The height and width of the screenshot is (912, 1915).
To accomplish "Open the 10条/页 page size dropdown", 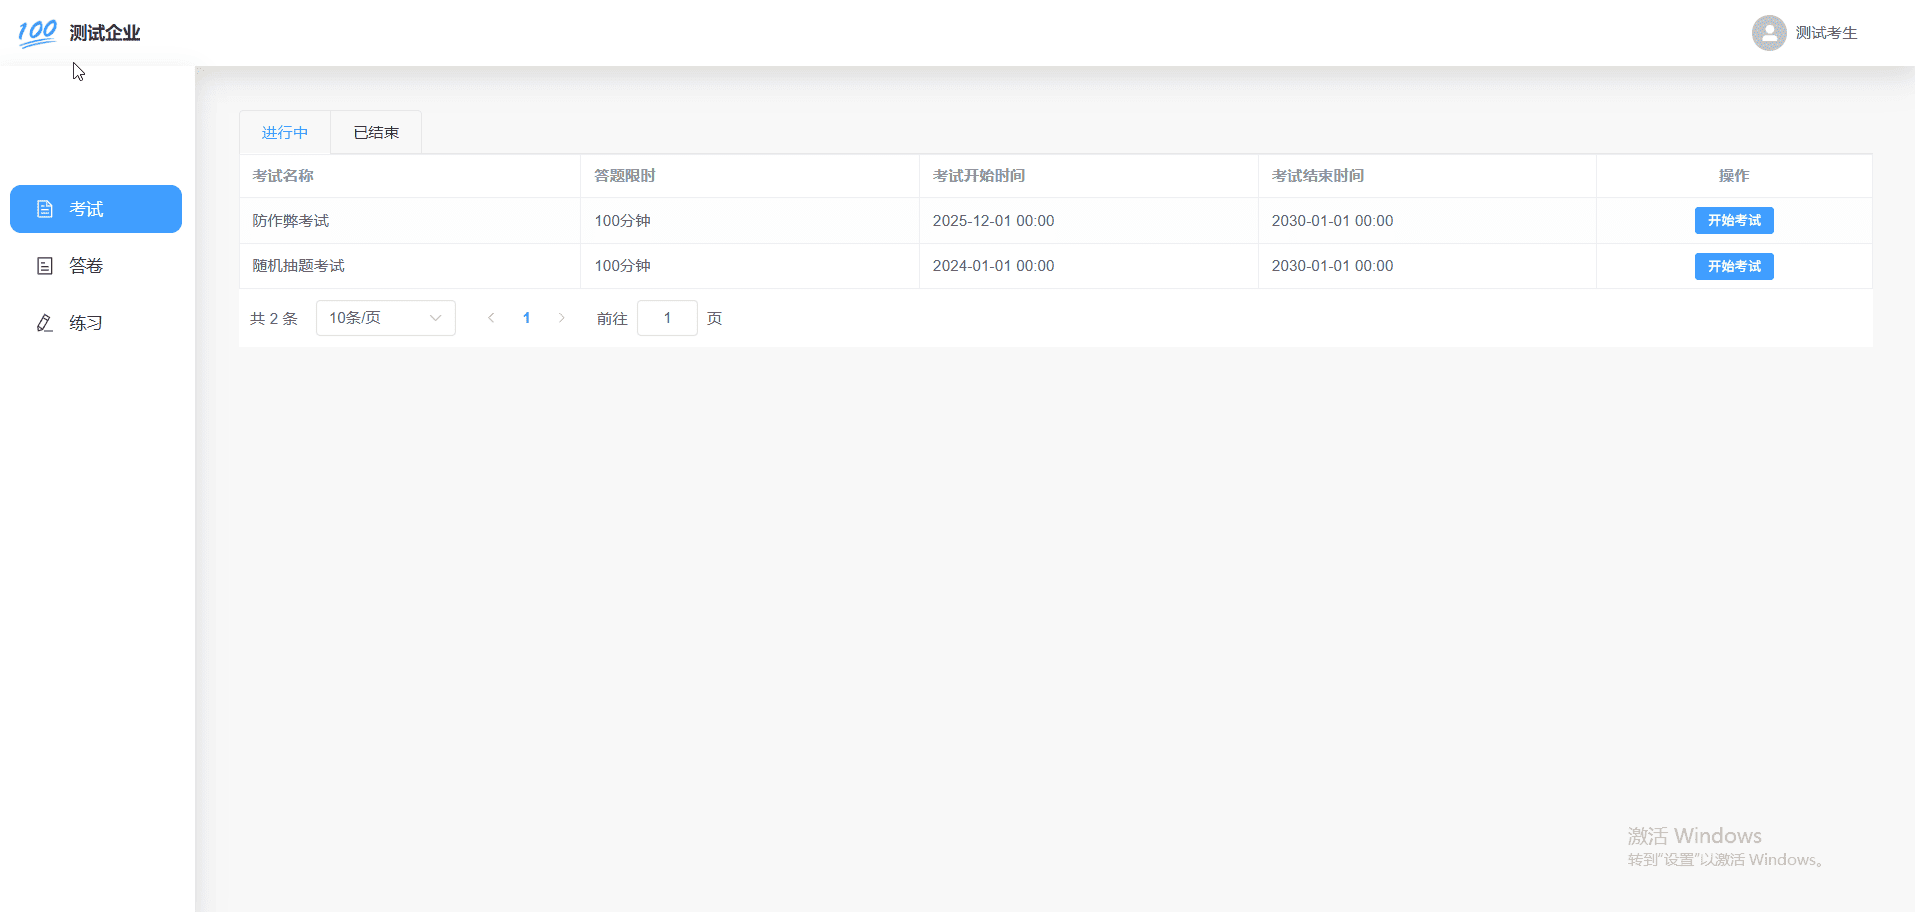I will 385,318.
